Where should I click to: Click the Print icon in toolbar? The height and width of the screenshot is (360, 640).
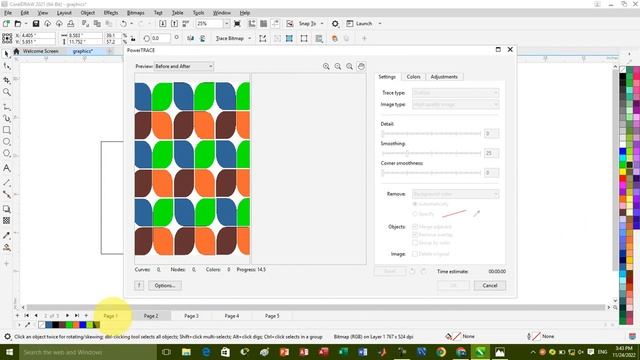[x=71, y=24]
